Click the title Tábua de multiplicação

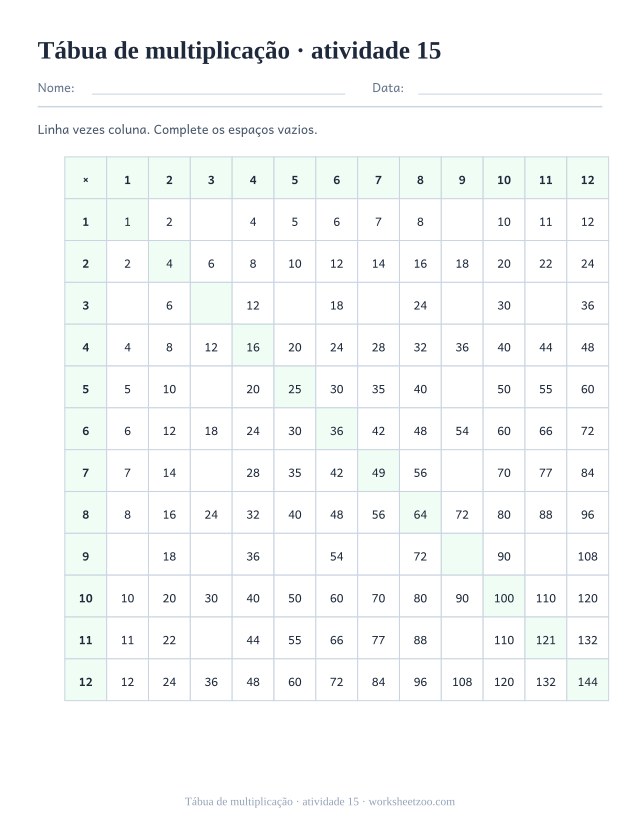(163, 51)
